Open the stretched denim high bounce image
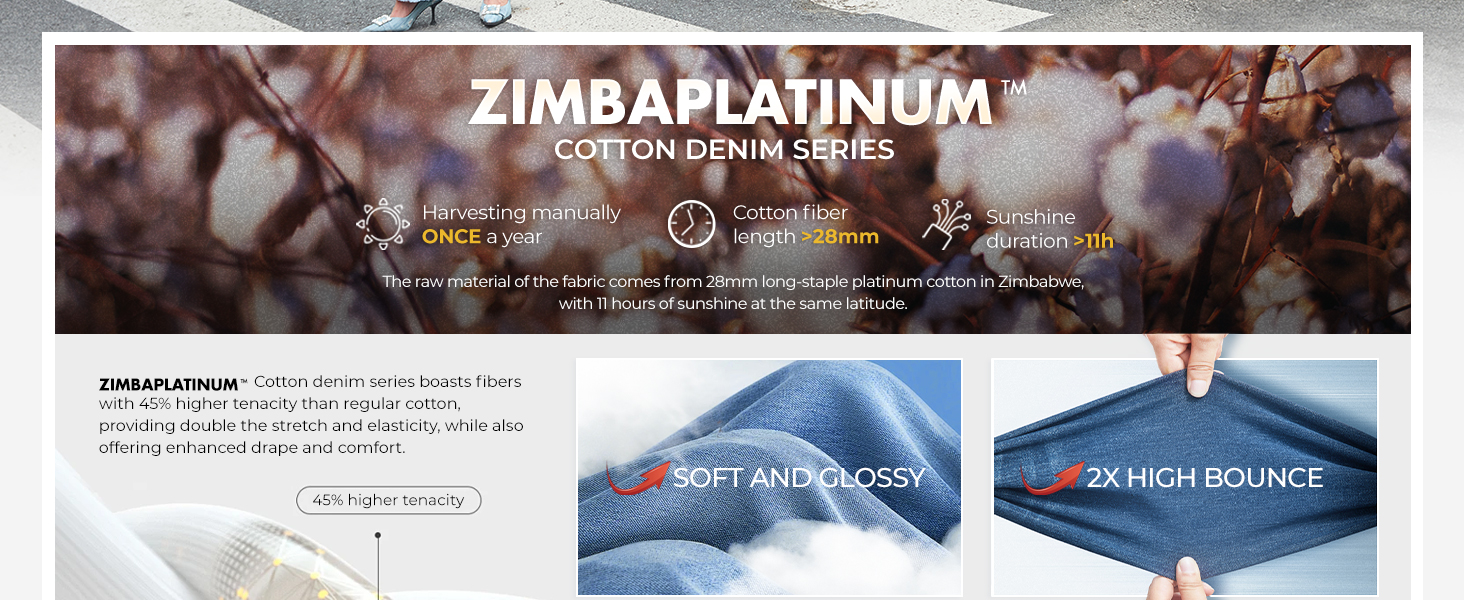Image resolution: width=1464 pixels, height=600 pixels. click(x=1185, y=477)
